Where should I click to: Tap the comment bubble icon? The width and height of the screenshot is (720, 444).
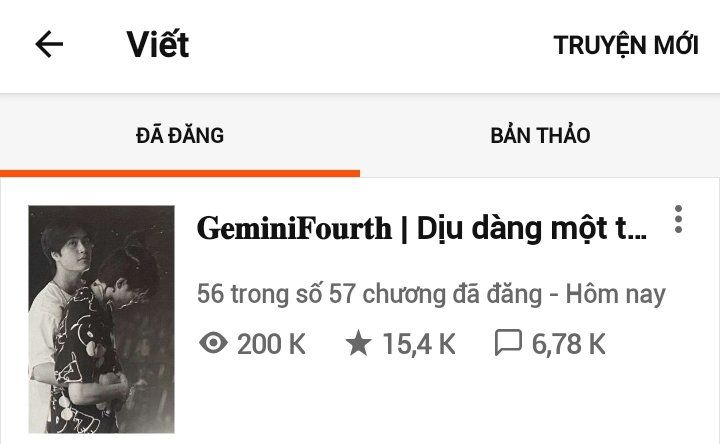(x=508, y=343)
